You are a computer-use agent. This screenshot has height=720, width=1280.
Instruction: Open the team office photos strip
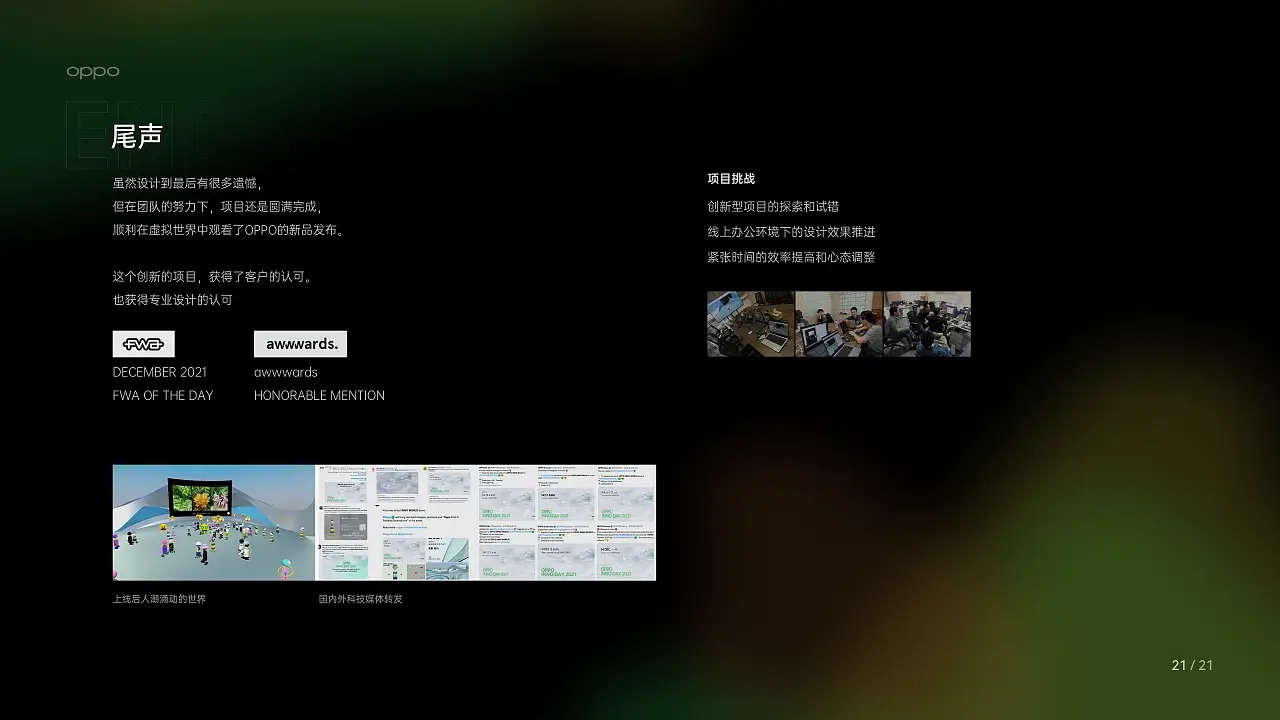point(839,324)
